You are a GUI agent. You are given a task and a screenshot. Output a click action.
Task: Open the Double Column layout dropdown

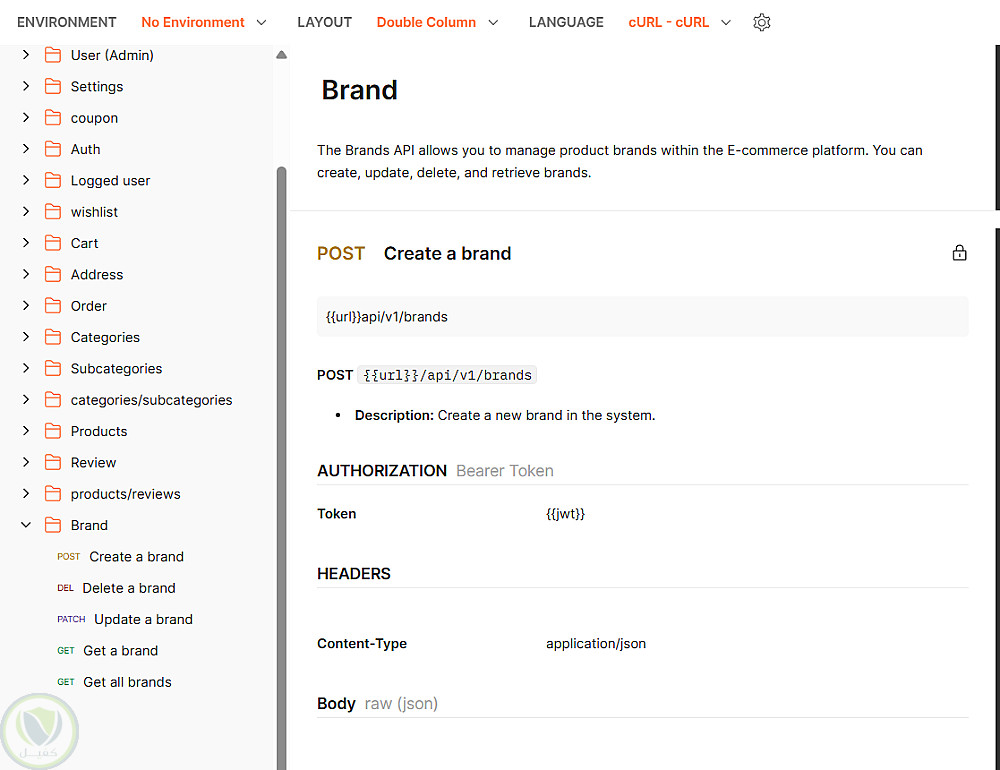[x=437, y=22]
